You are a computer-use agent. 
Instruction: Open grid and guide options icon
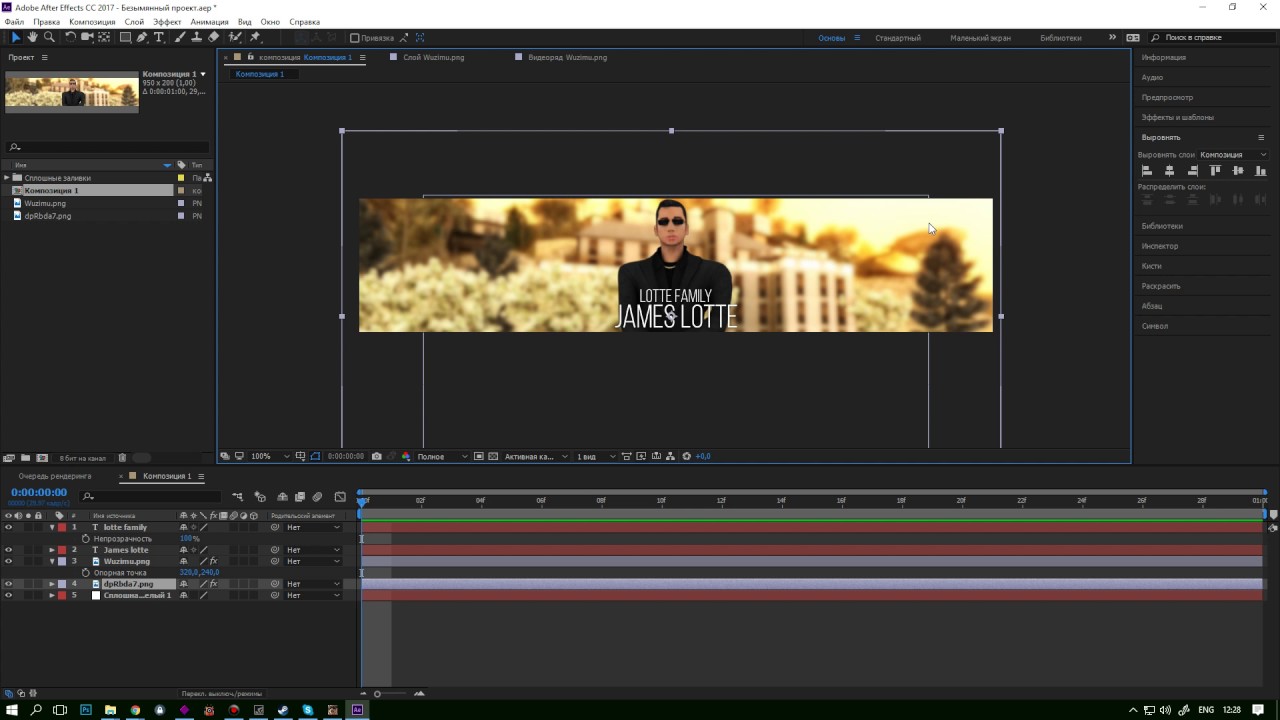pyautogui.click(x=300, y=456)
